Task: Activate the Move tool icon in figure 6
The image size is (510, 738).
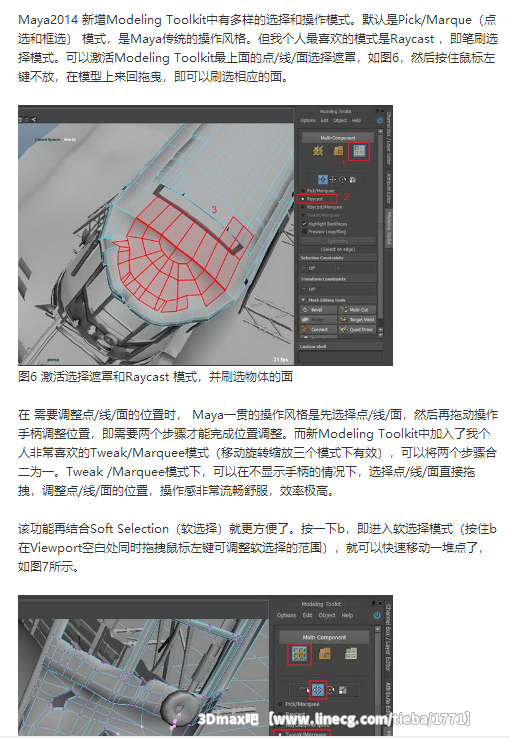Action: pyautogui.click(x=333, y=179)
